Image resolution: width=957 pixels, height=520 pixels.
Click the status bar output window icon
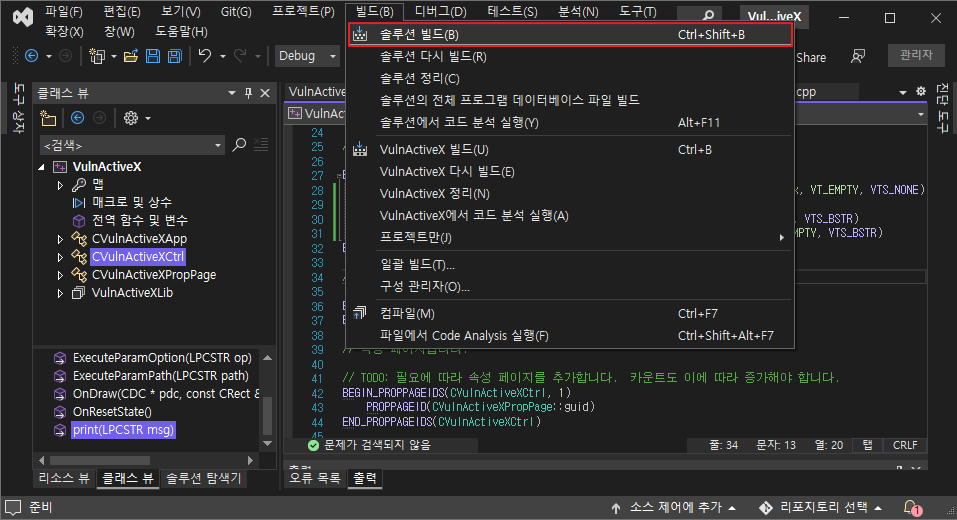click(13, 507)
